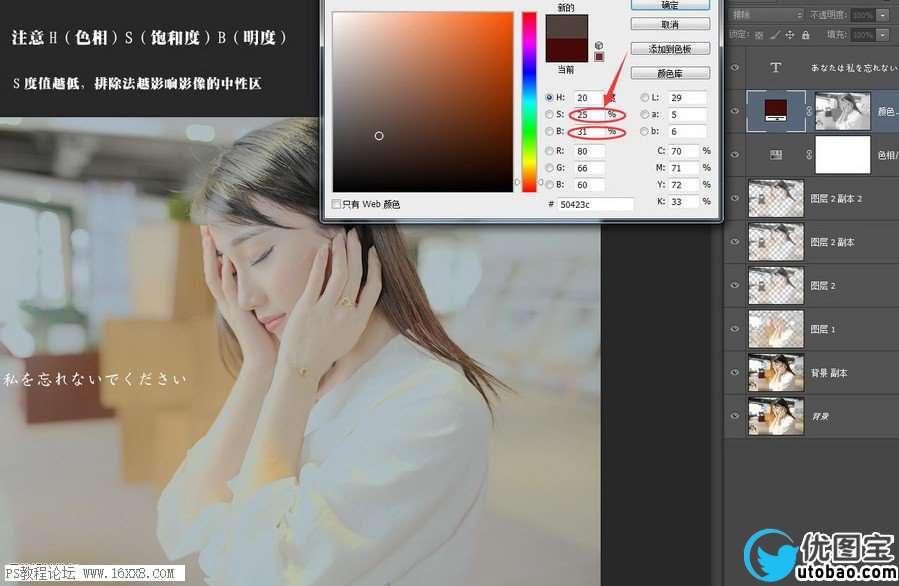Click the web-safe color cube warning icon
899x586 pixels.
coord(599,45)
